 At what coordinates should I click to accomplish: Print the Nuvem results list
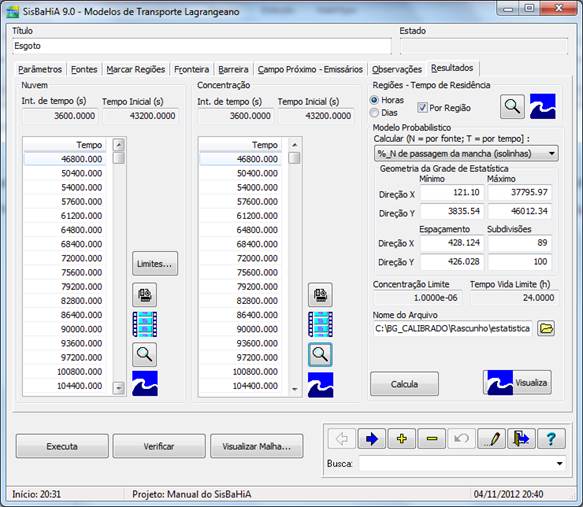pos(144,295)
